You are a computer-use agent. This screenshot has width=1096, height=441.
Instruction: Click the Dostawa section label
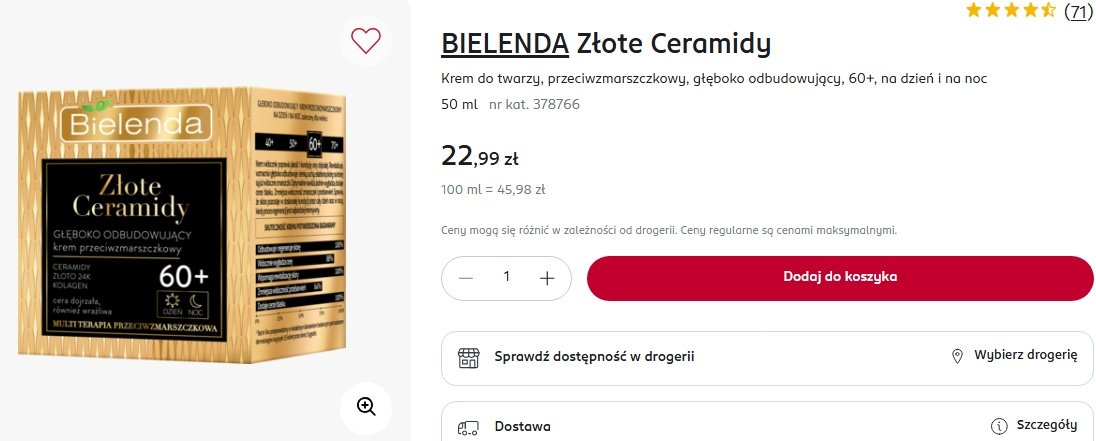pyautogui.click(x=522, y=427)
